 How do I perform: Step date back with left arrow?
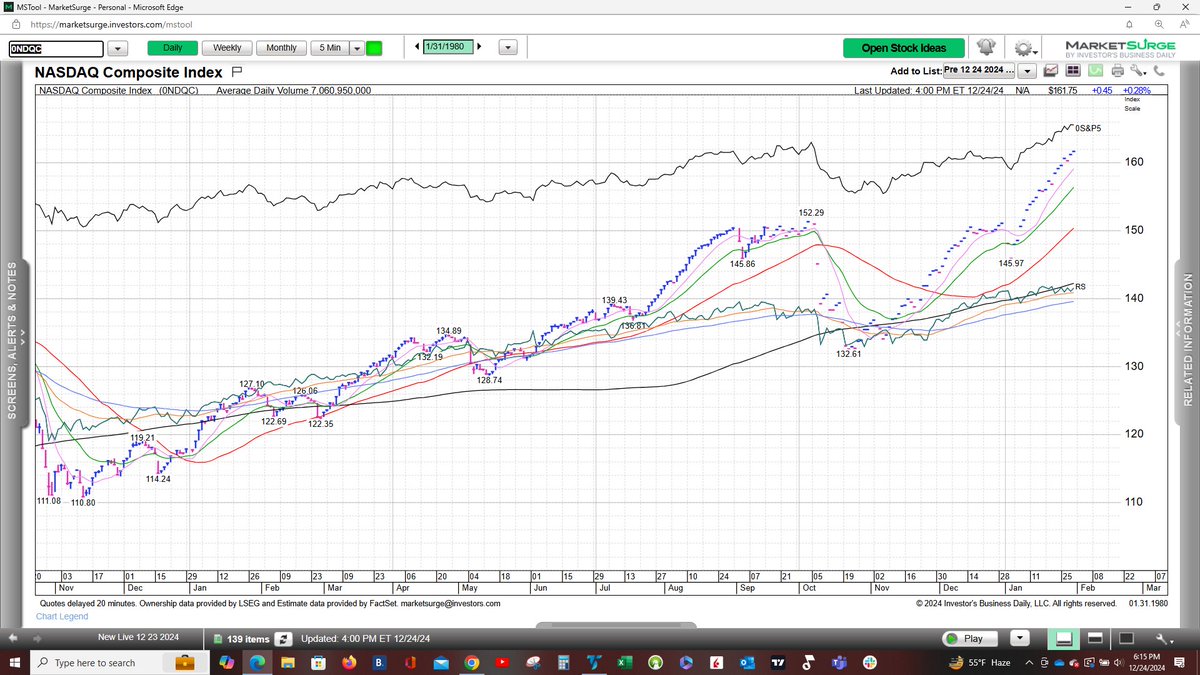point(417,47)
